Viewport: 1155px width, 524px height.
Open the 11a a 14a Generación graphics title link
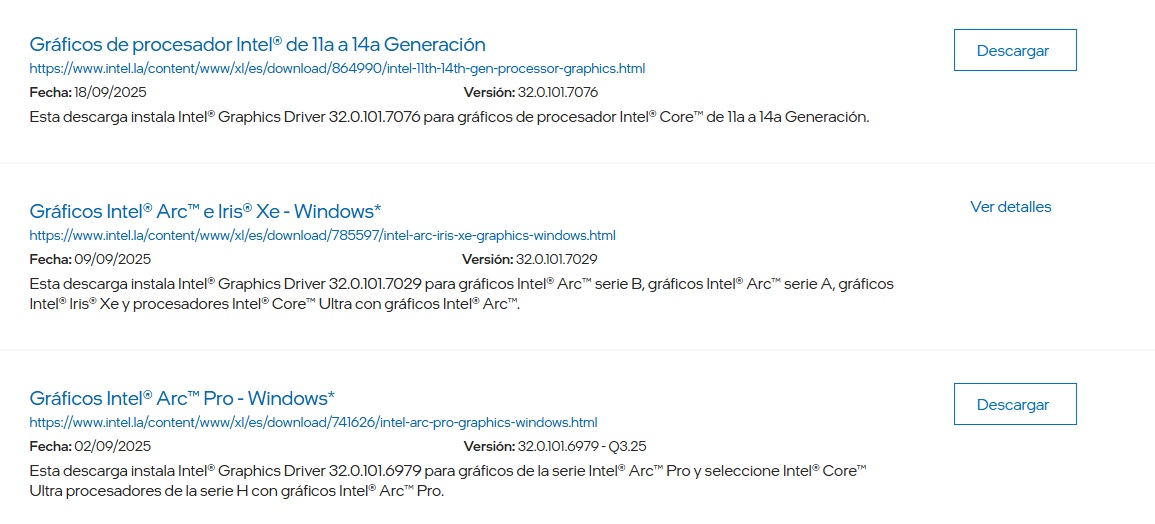pyautogui.click(x=257, y=45)
